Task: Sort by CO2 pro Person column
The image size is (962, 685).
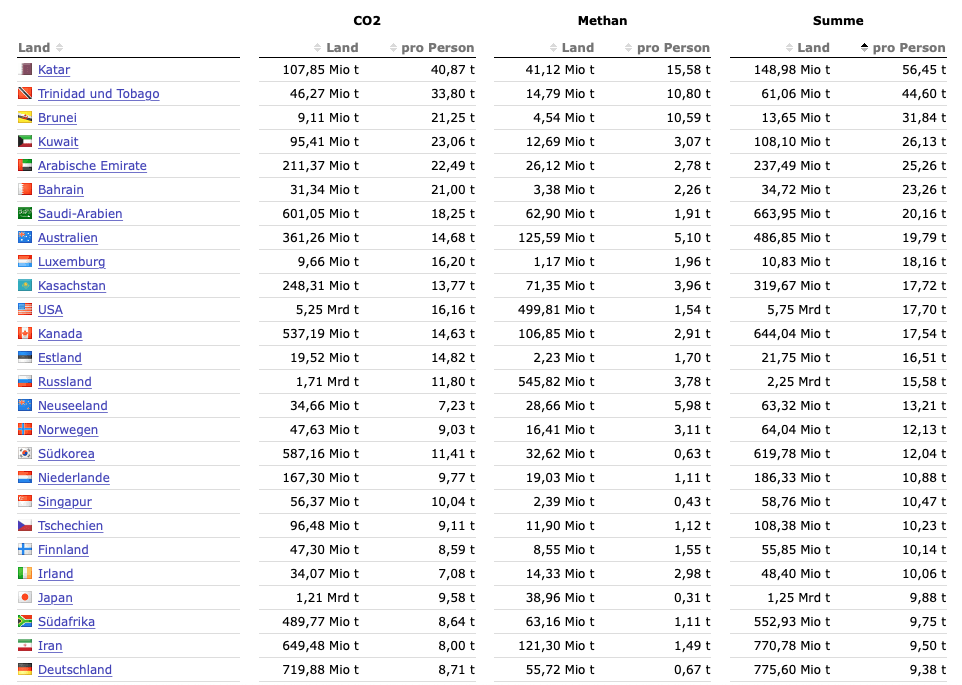Action: [431, 48]
